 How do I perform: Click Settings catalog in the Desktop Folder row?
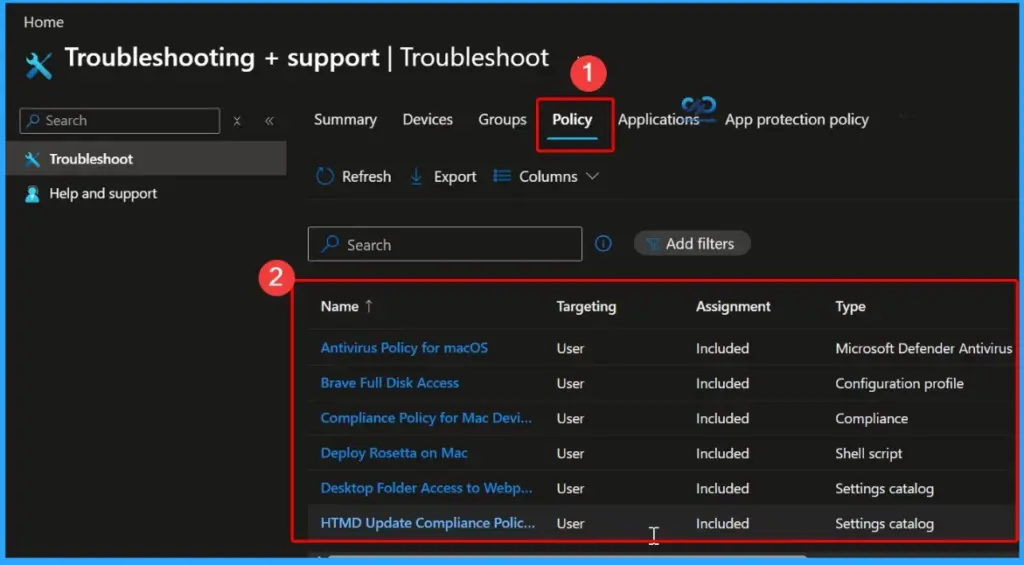pos(884,489)
